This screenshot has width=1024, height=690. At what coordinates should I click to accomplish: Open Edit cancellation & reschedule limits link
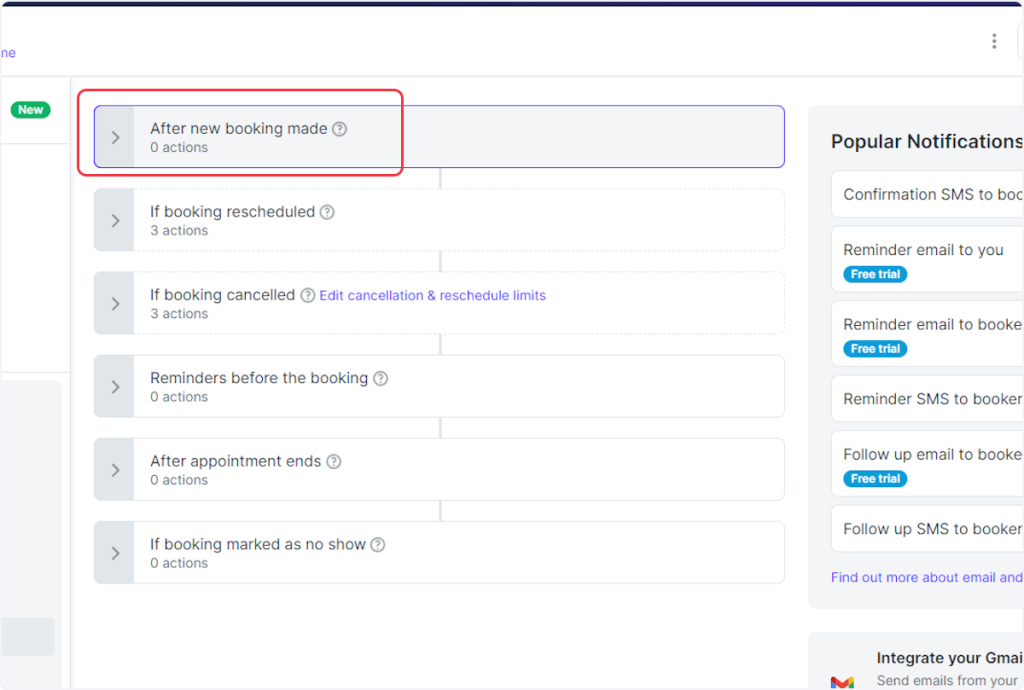pos(432,296)
